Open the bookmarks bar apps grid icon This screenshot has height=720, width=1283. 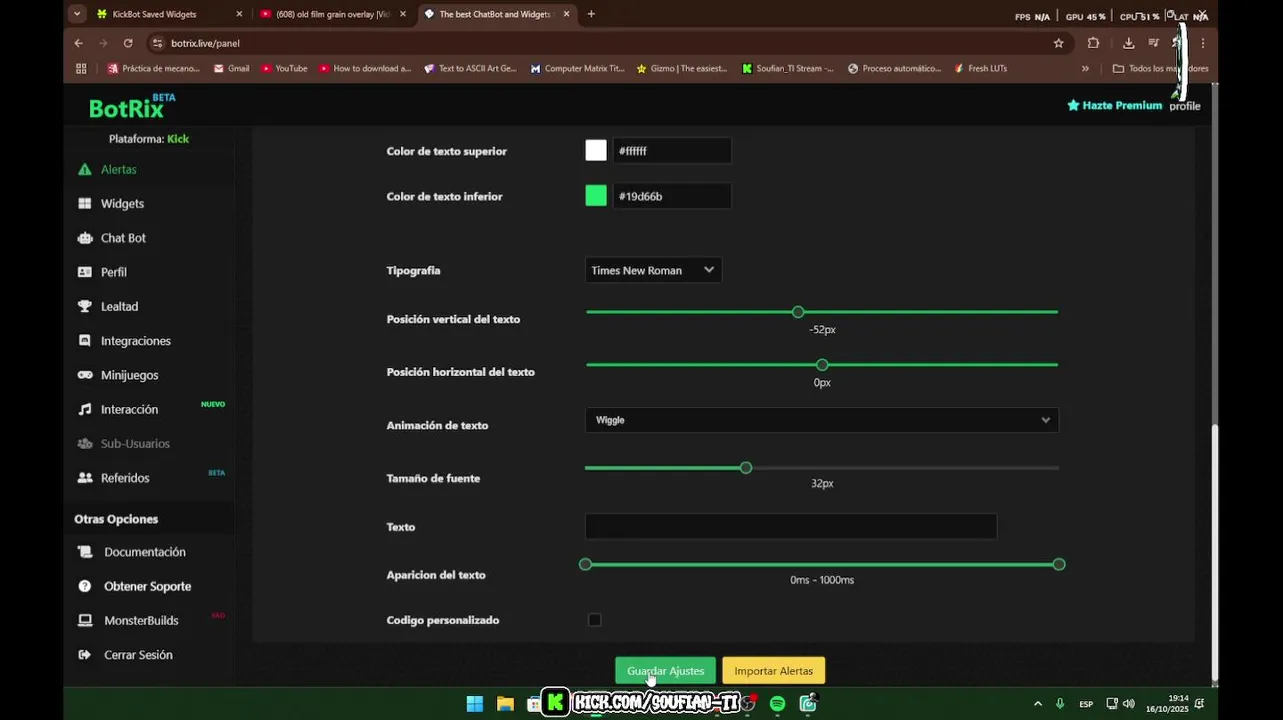pos(82,69)
